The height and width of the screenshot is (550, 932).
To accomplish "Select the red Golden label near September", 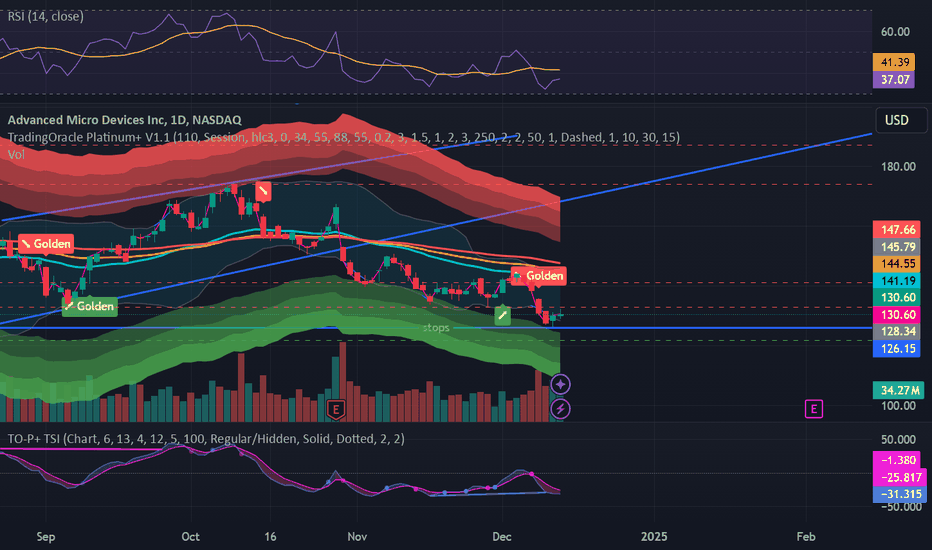I will tap(46, 244).
